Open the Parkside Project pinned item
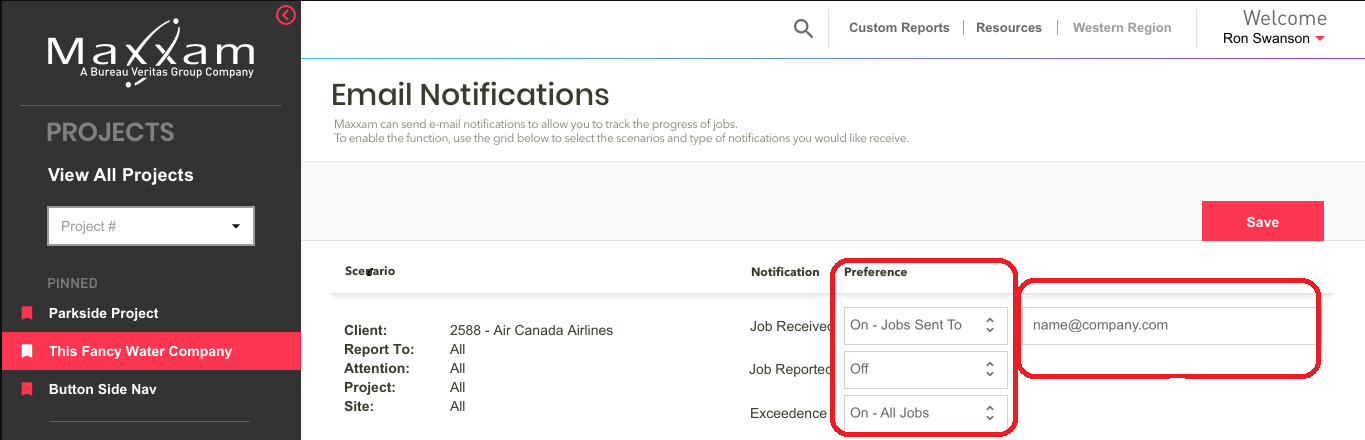Viewport: 1365px width, 440px height. [x=104, y=314]
